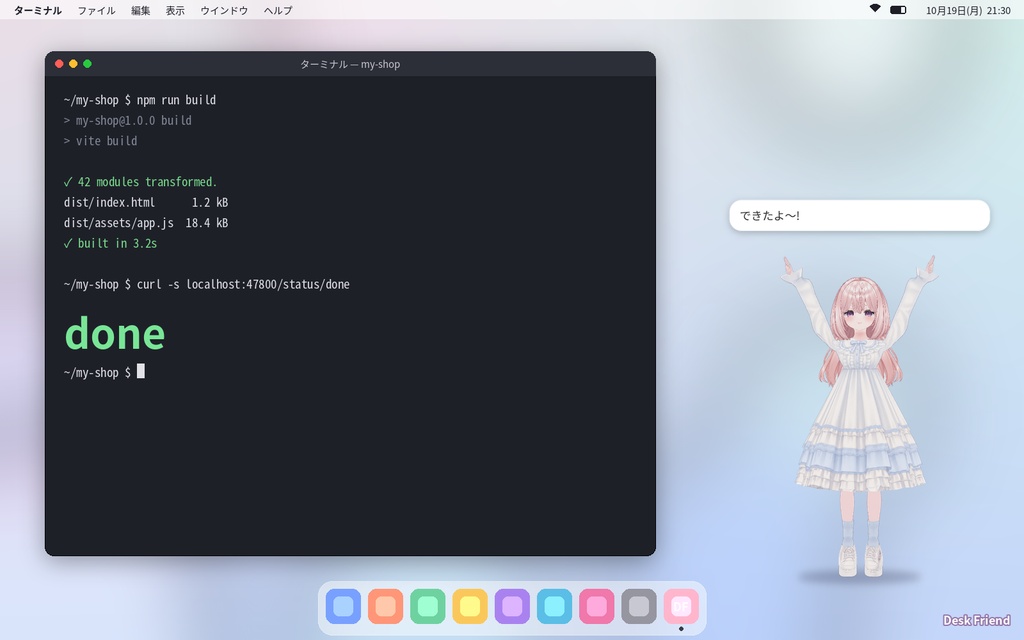The image size is (1024, 640).
Task: Launch the green dock app icon
Action: (428, 606)
